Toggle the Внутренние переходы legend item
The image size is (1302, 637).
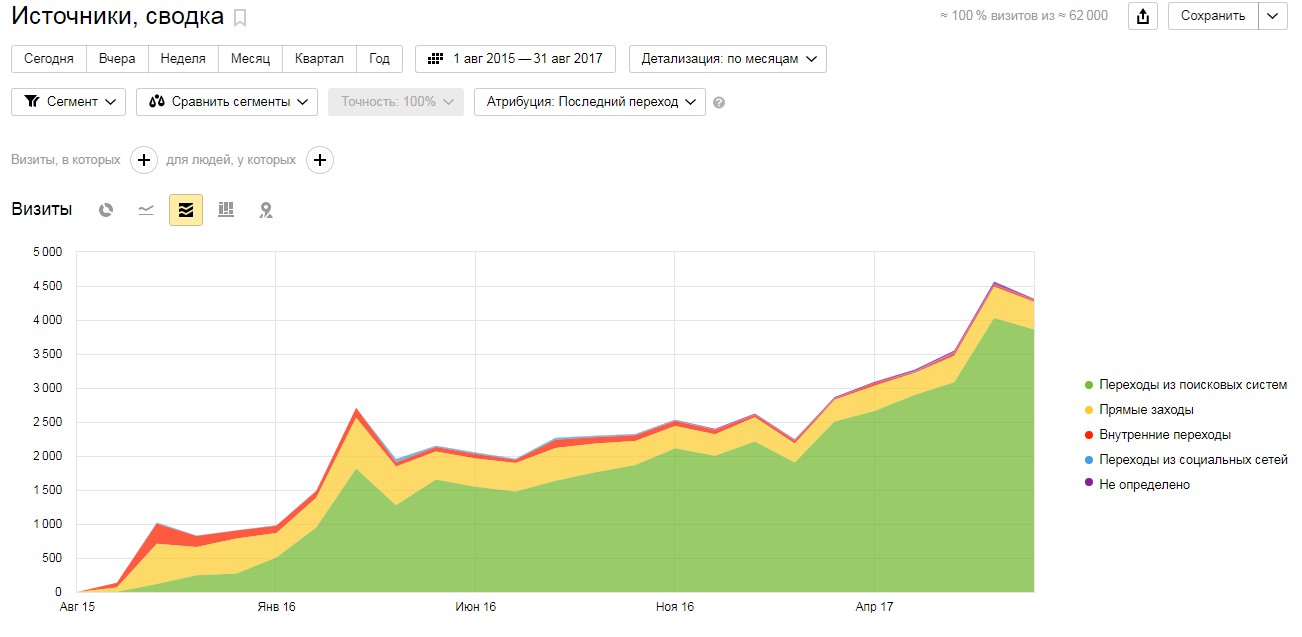point(1157,435)
